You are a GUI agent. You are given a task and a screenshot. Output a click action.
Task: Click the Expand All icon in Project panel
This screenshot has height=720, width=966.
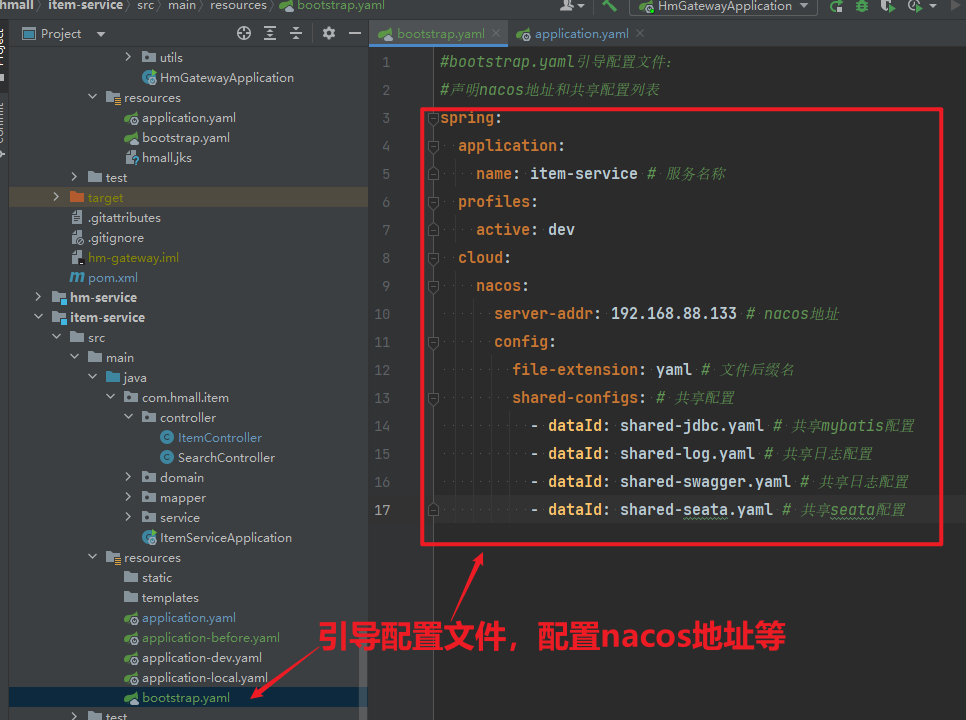(272, 34)
